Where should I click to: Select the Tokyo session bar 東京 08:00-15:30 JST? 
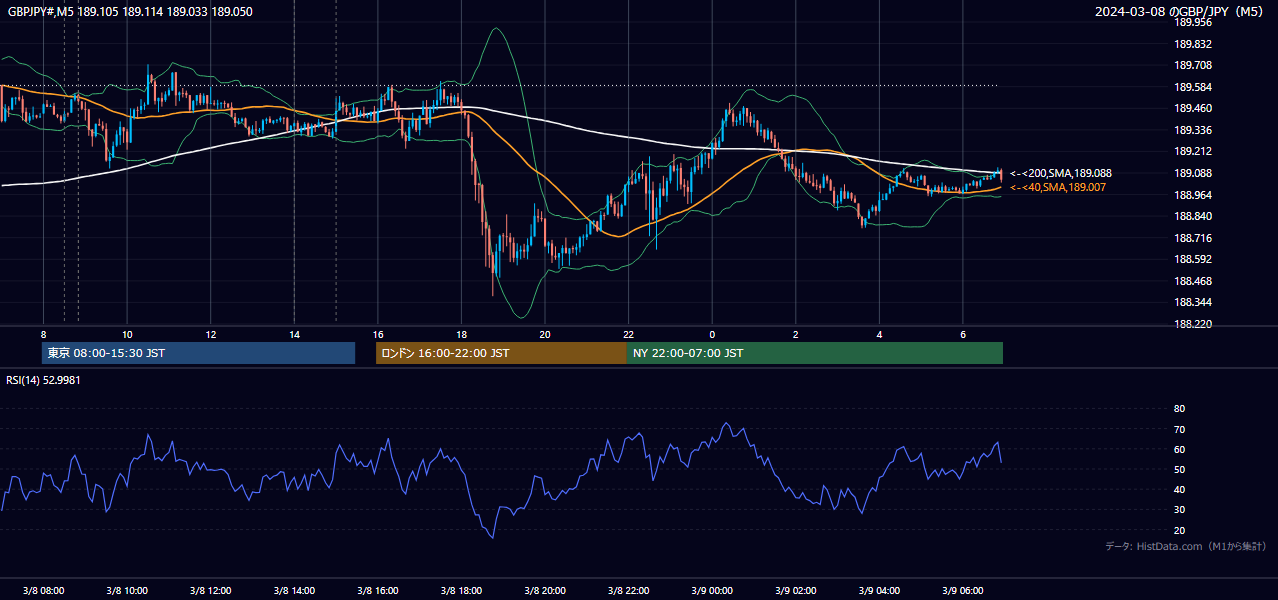198,353
